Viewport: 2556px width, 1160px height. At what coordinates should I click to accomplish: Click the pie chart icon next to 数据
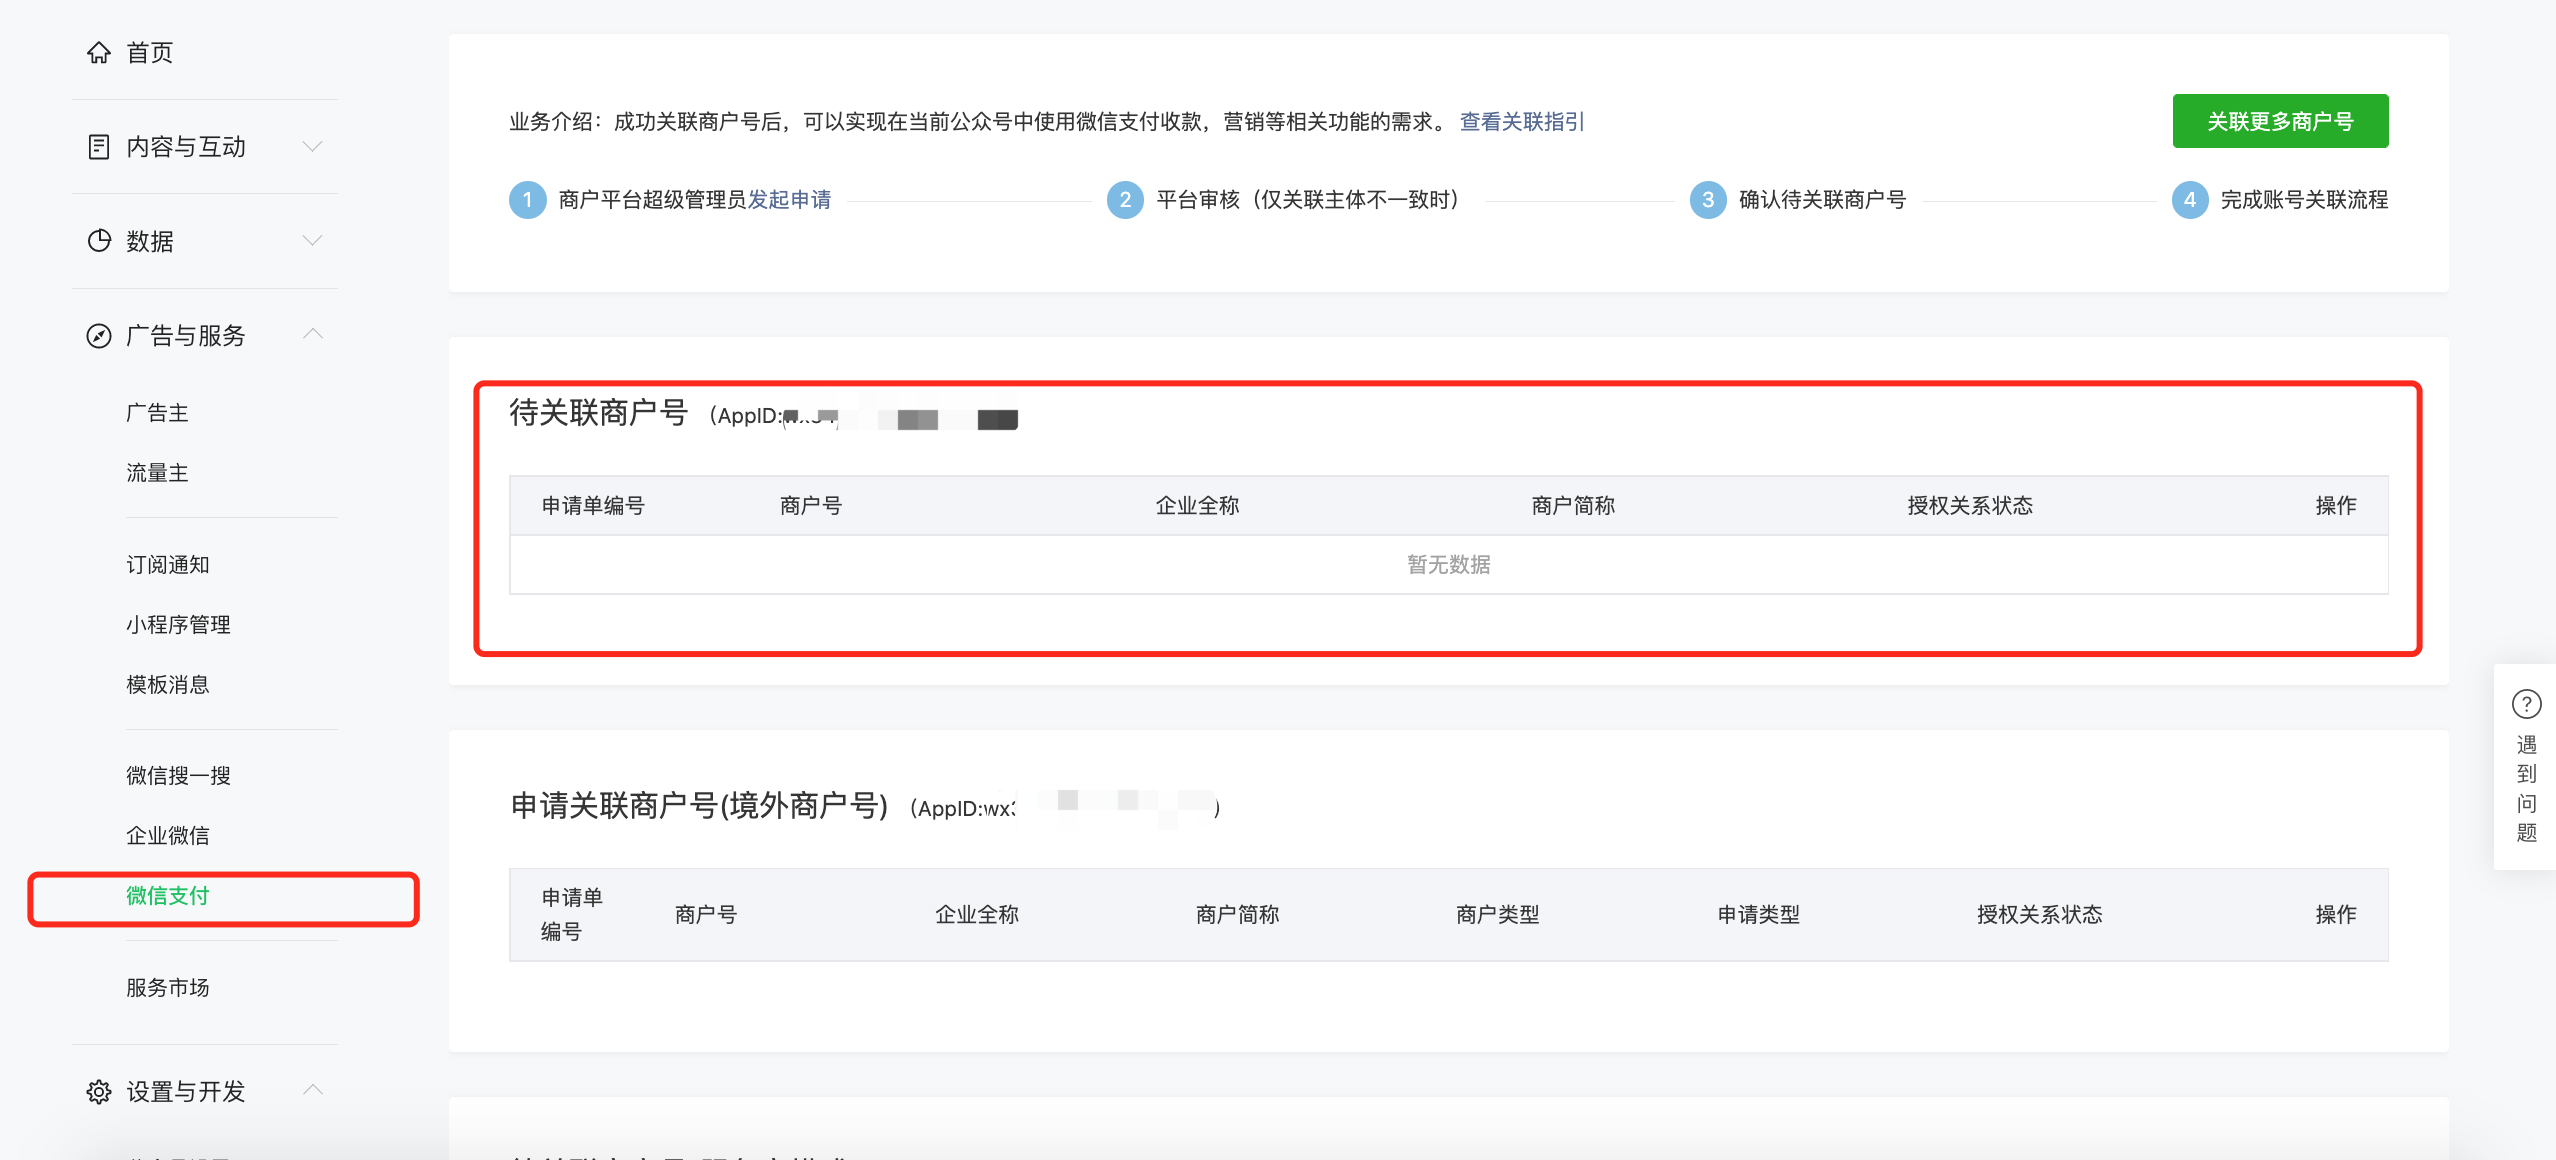tap(98, 241)
